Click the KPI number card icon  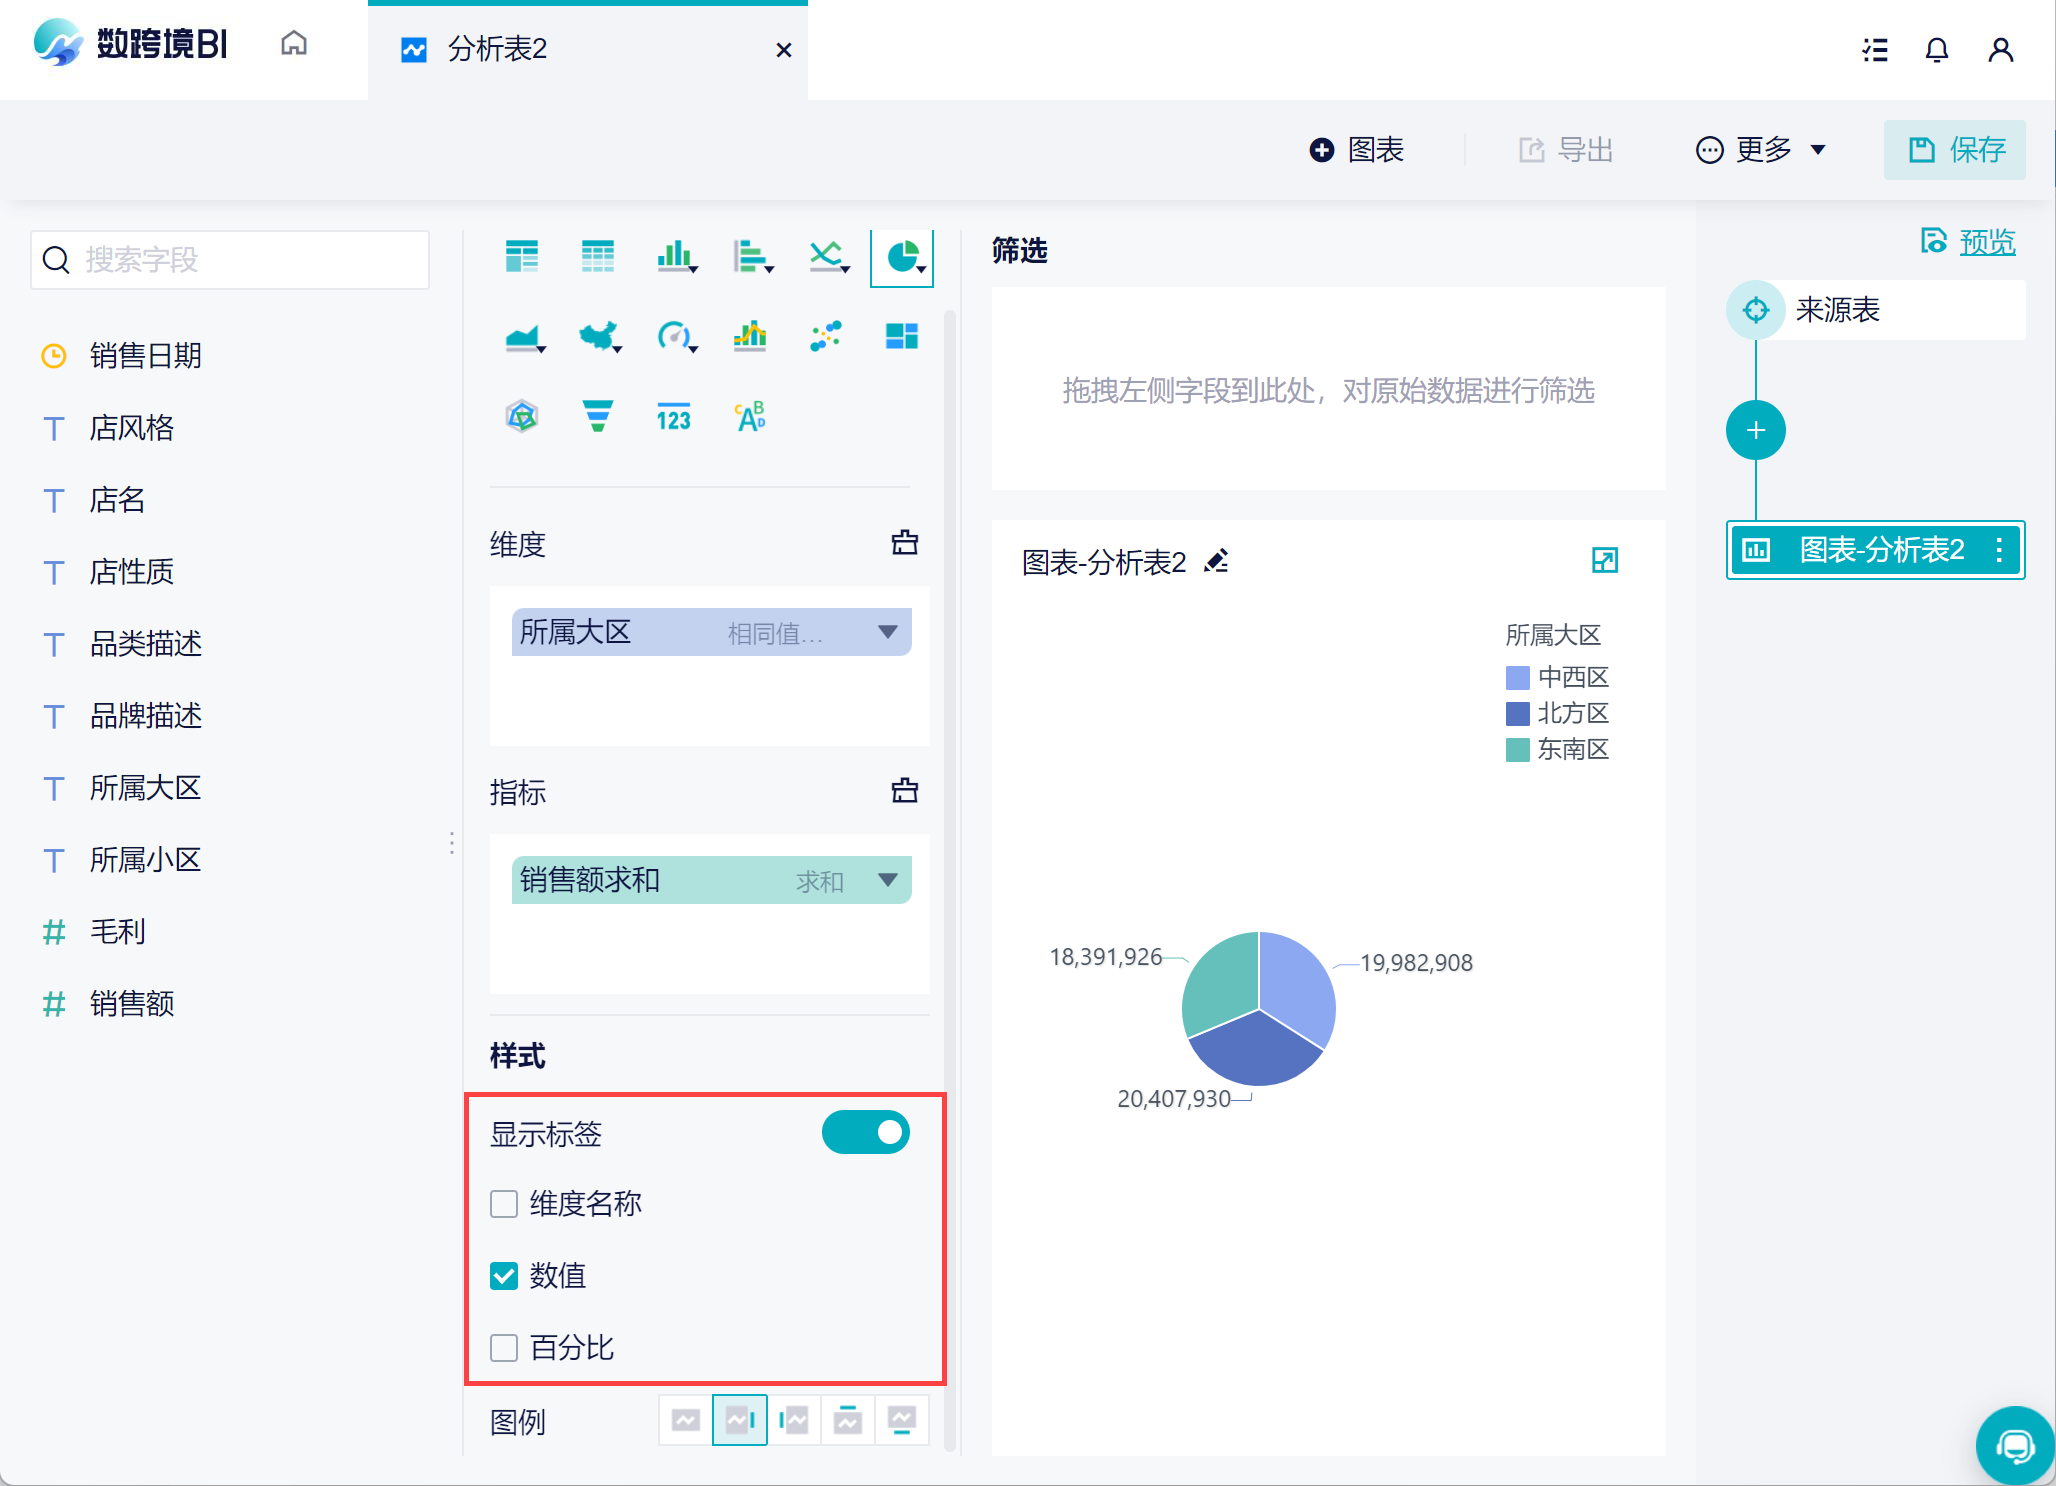click(673, 416)
